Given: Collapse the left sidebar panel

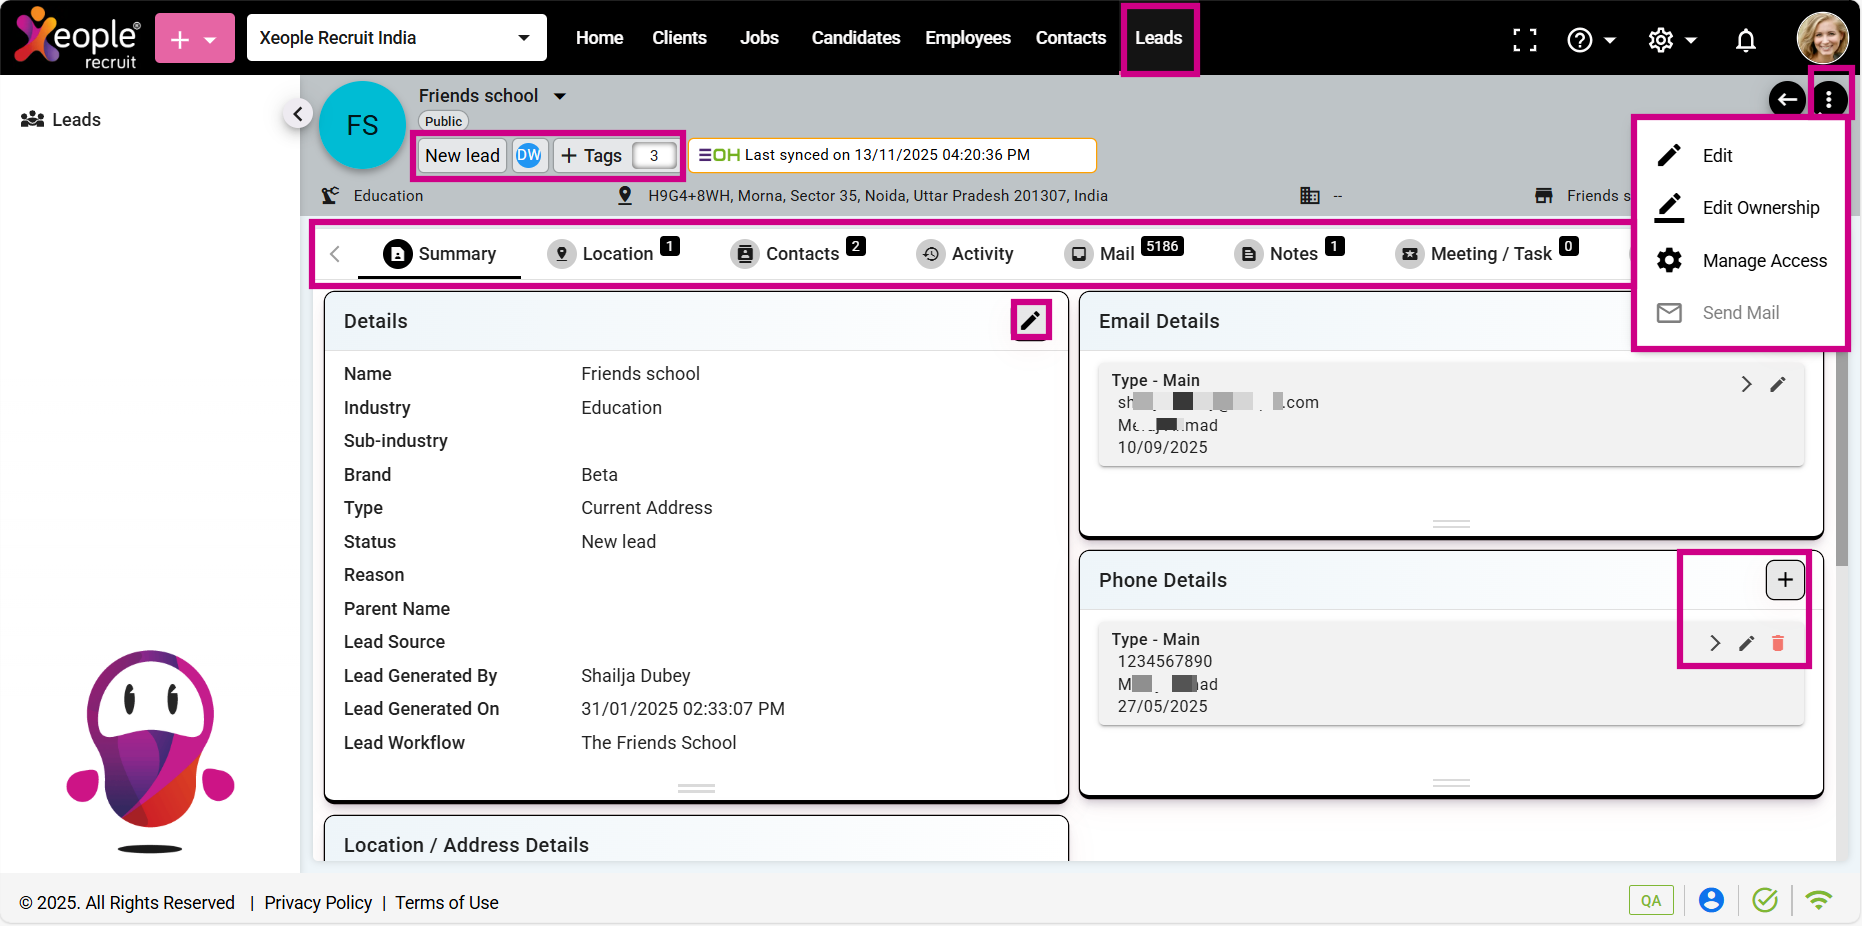Looking at the screenshot, I should click(x=297, y=114).
